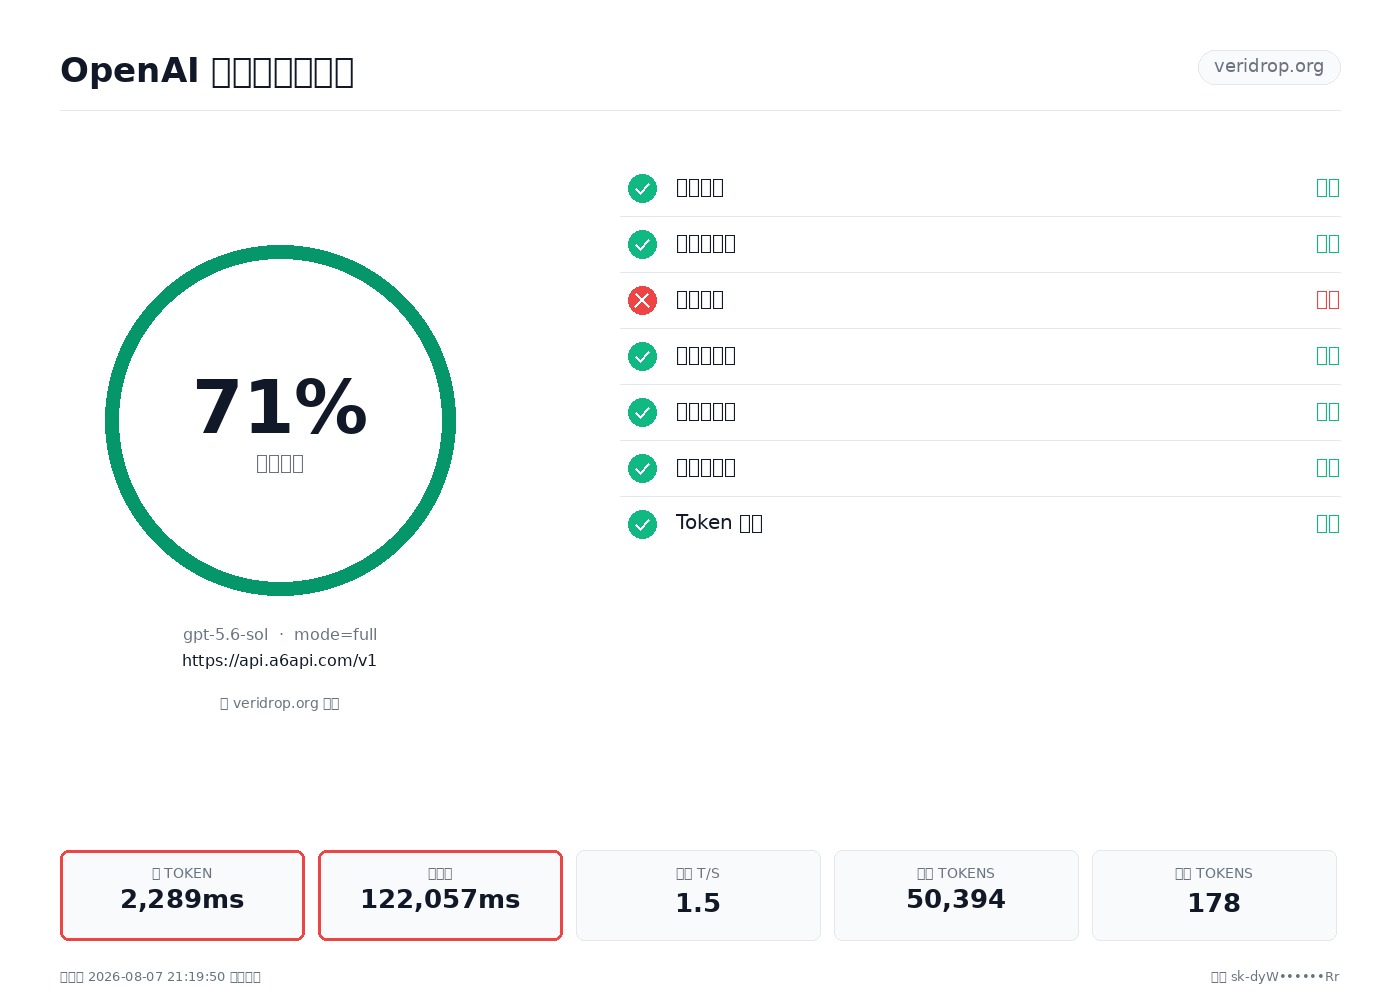Click the 71% score in the ring
The height and width of the screenshot is (1000, 1400).
(280, 408)
